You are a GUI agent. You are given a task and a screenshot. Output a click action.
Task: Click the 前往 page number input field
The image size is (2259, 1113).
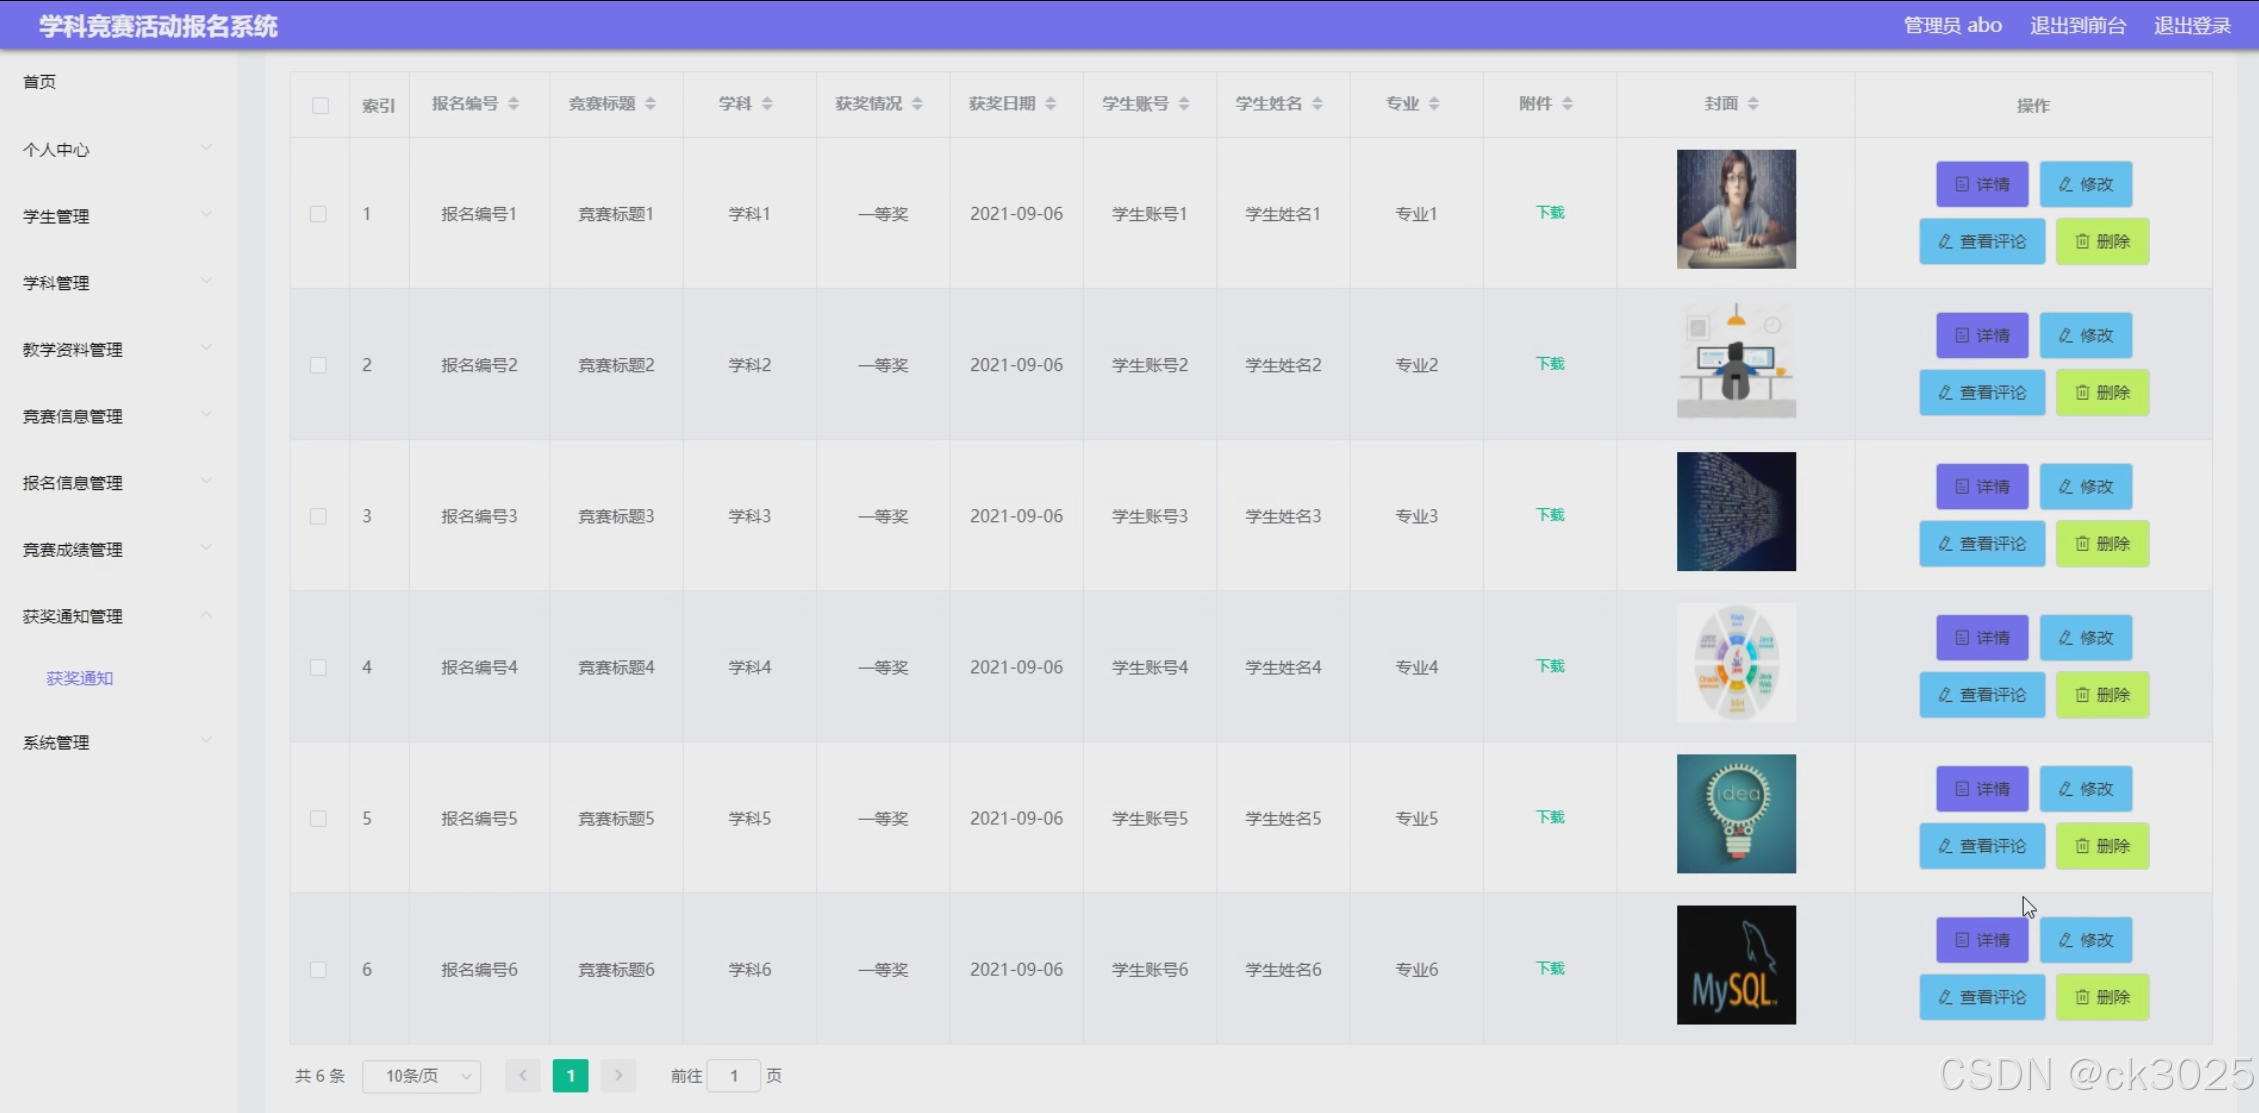[733, 1076]
